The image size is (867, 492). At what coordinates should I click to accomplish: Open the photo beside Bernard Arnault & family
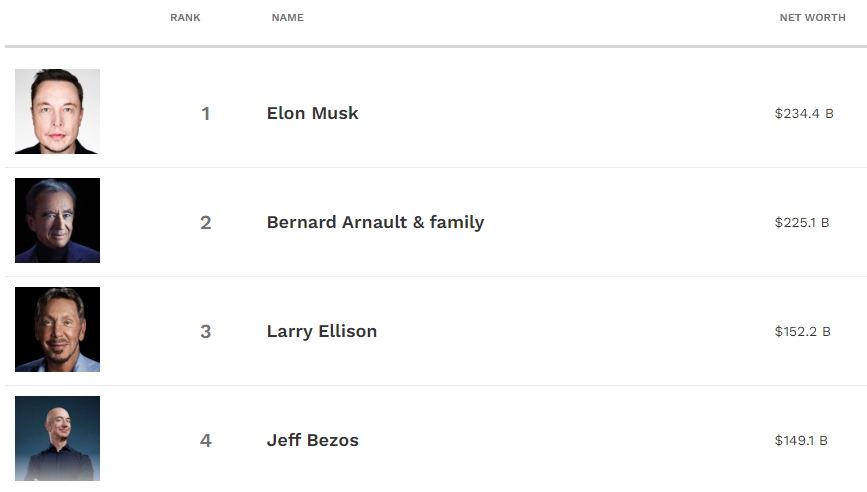click(x=57, y=220)
